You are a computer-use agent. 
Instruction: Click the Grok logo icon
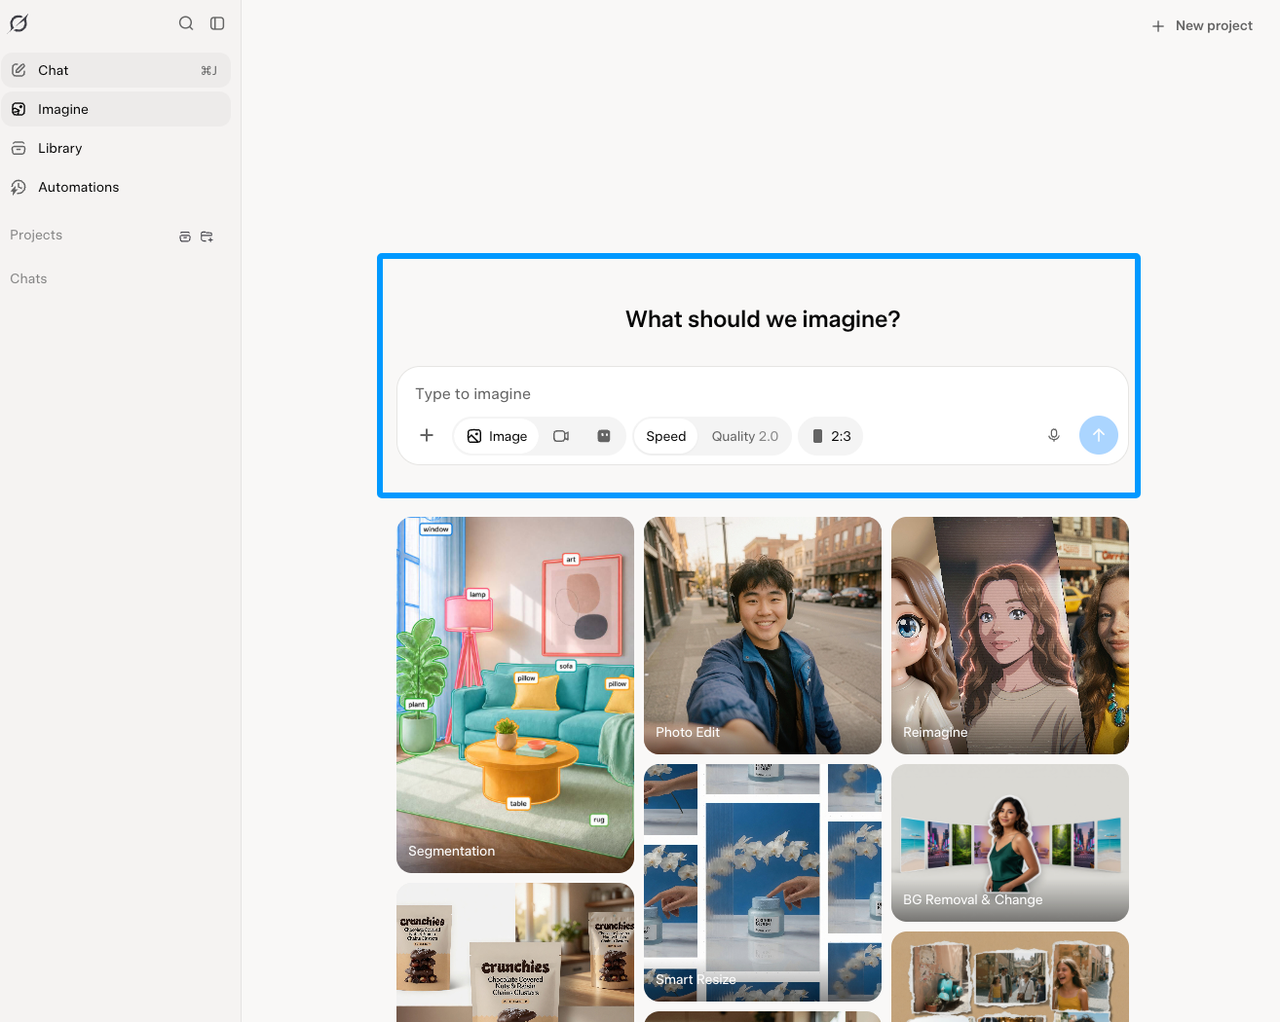tap(18, 23)
